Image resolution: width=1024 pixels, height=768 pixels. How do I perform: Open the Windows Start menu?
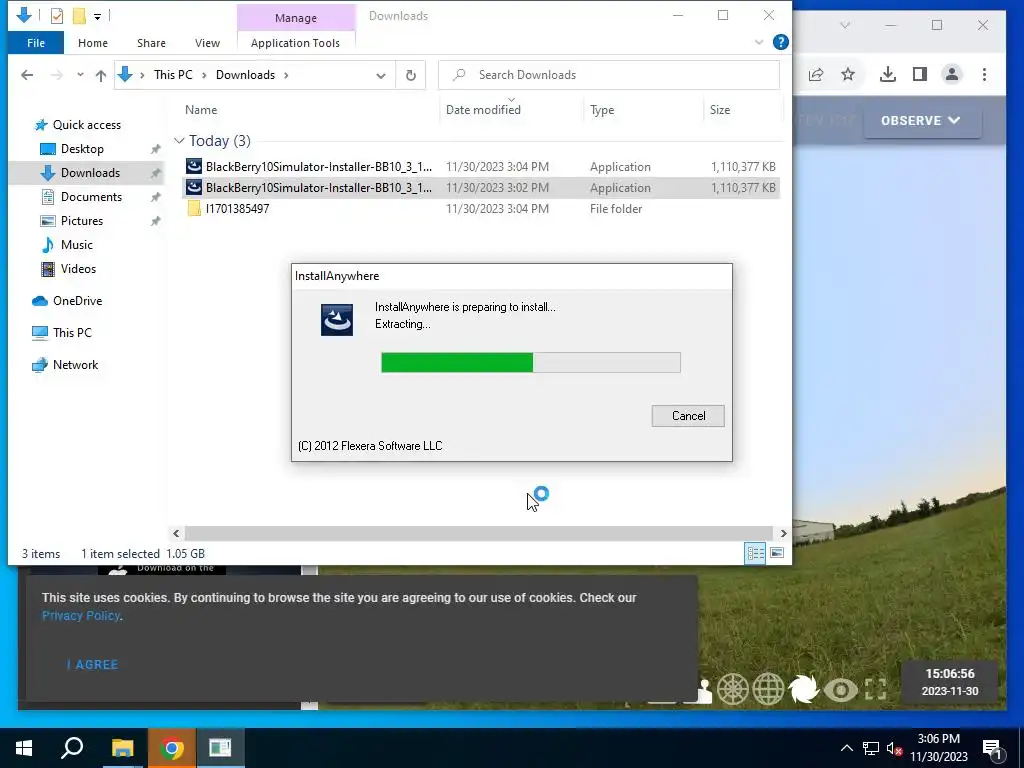24,748
